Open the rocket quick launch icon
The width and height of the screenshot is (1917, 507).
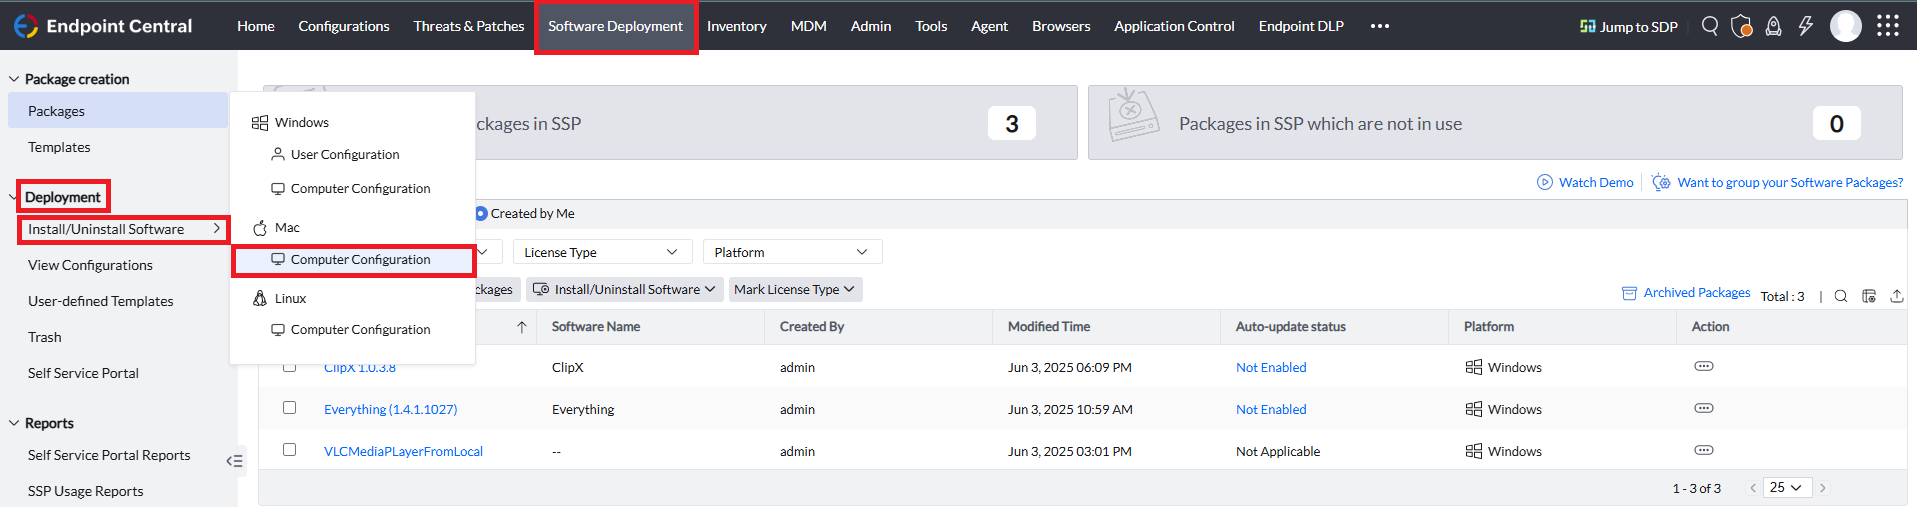pos(1773,26)
